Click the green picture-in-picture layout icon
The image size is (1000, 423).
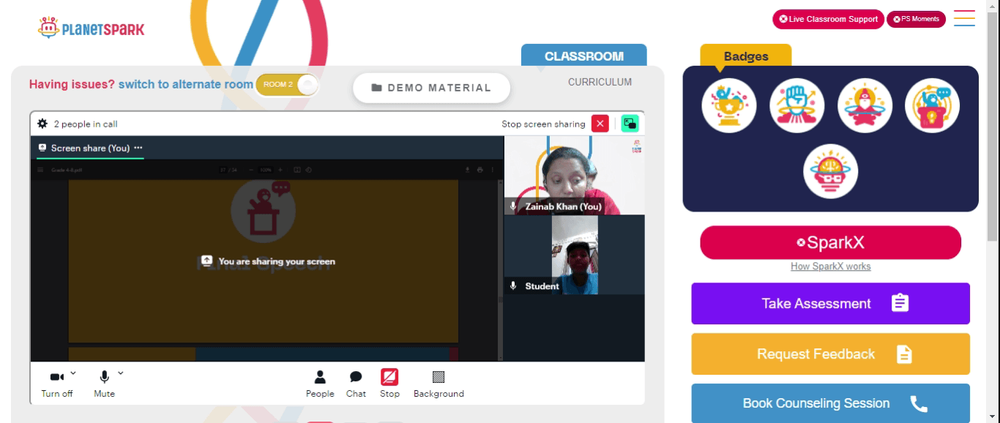[x=630, y=124]
